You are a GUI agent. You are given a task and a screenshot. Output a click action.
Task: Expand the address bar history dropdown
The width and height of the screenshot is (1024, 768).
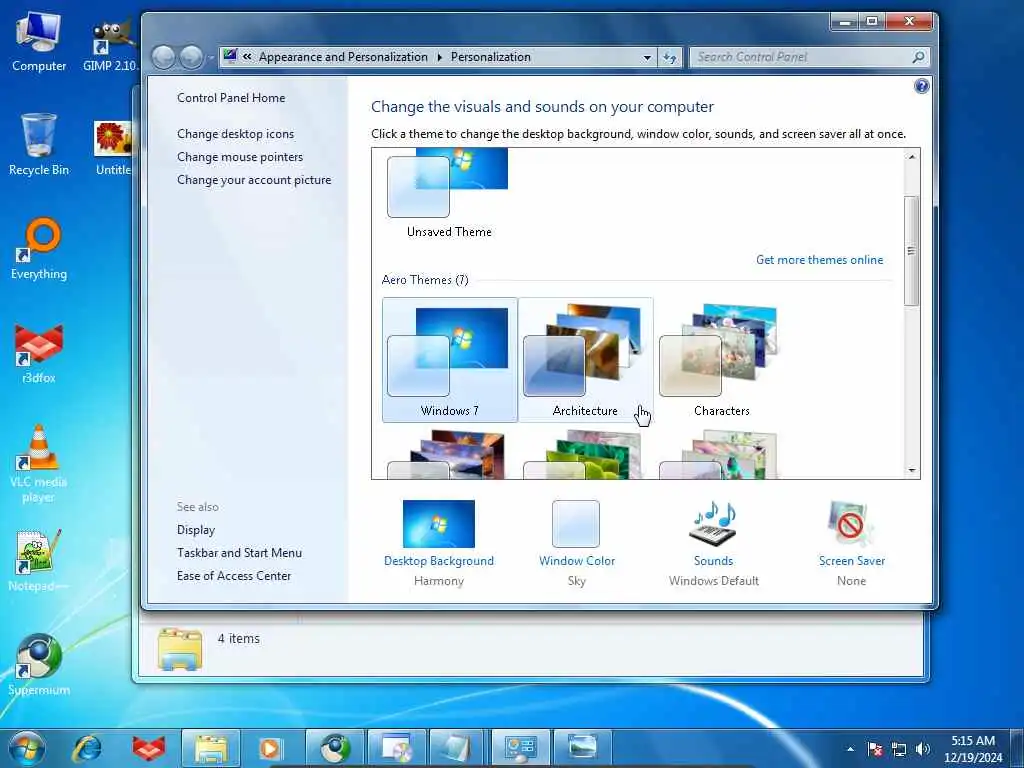click(647, 57)
